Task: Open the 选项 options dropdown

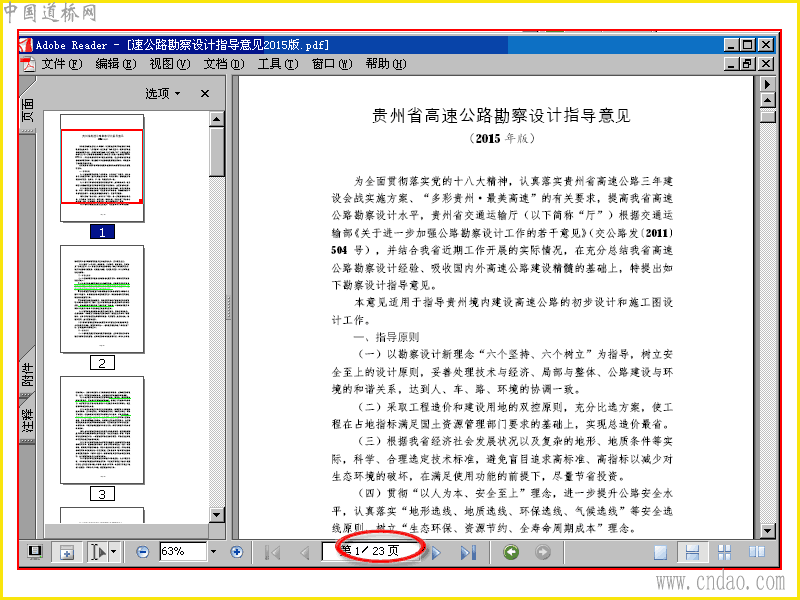Action: pos(163,93)
